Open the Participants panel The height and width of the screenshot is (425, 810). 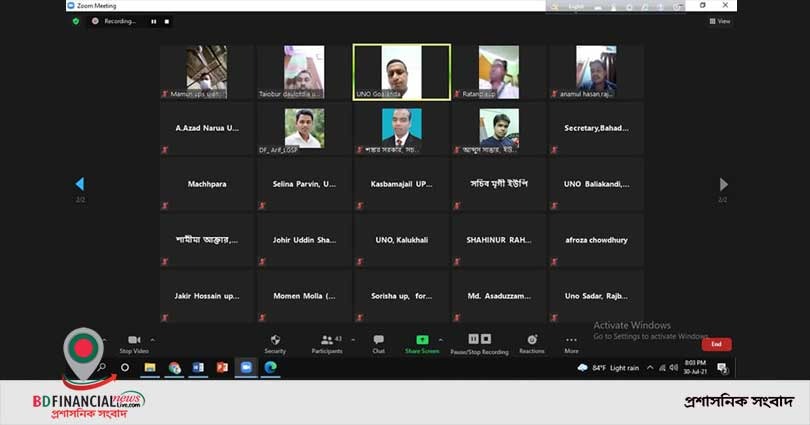click(x=327, y=341)
